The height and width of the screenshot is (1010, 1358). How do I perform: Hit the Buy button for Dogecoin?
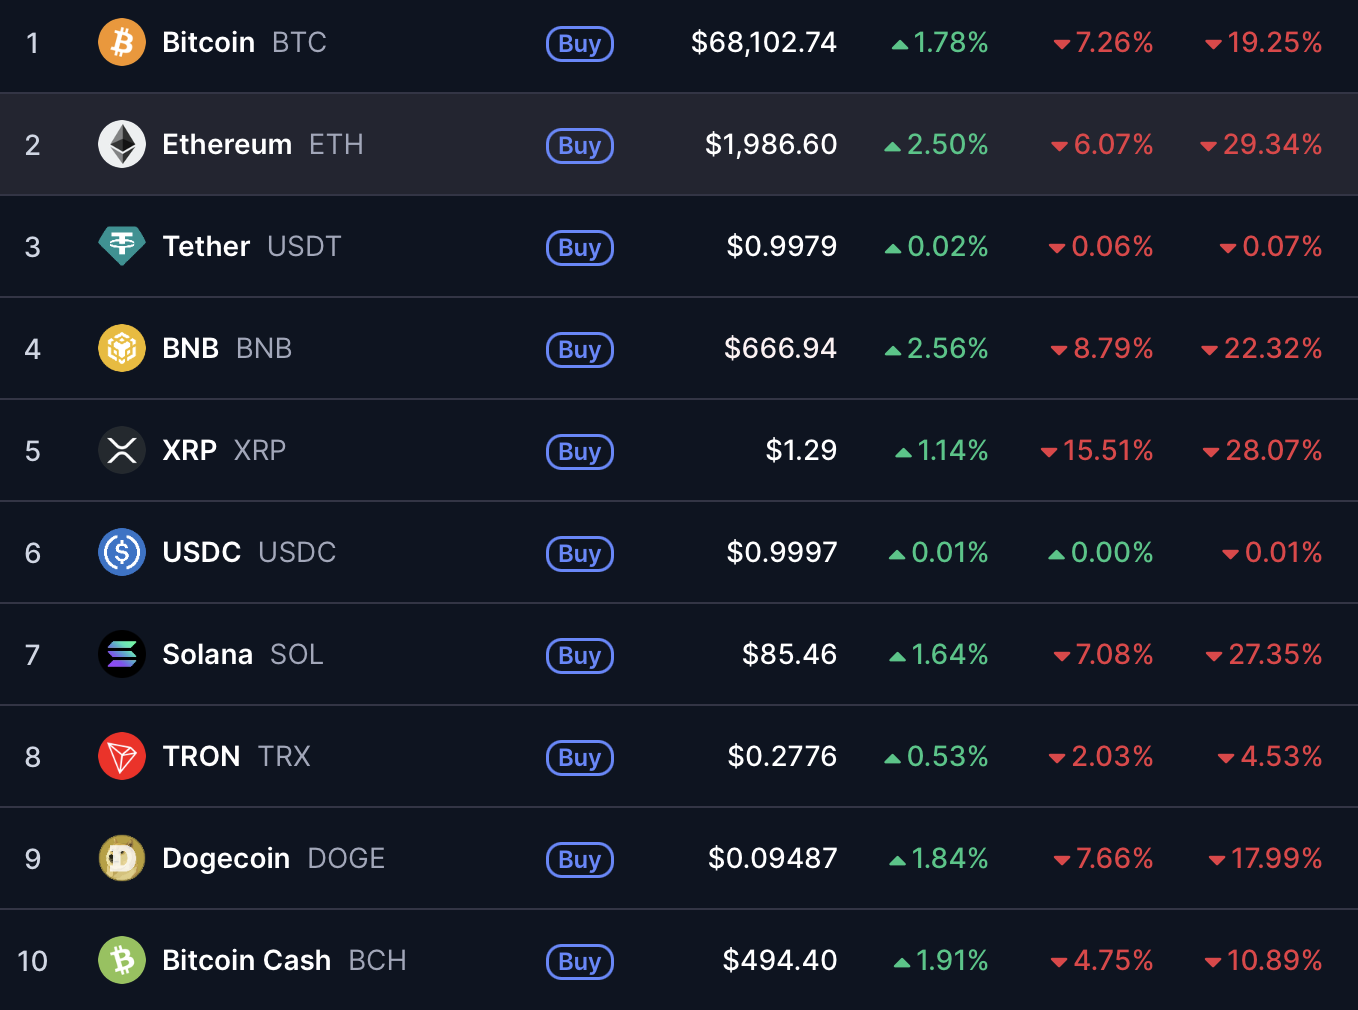pyautogui.click(x=580, y=860)
